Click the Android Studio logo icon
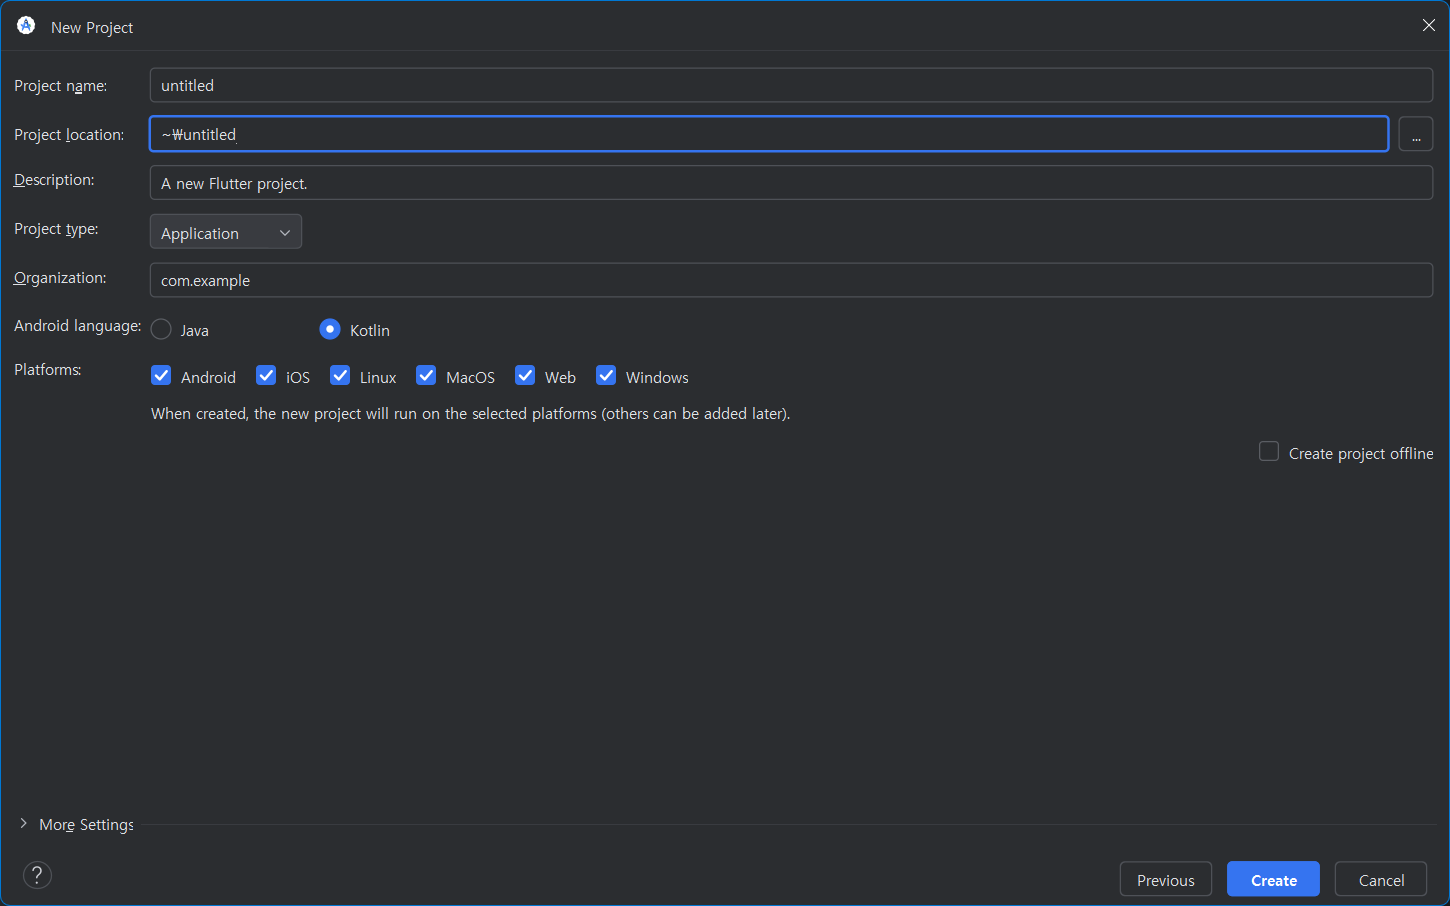1450x906 pixels. (x=26, y=26)
